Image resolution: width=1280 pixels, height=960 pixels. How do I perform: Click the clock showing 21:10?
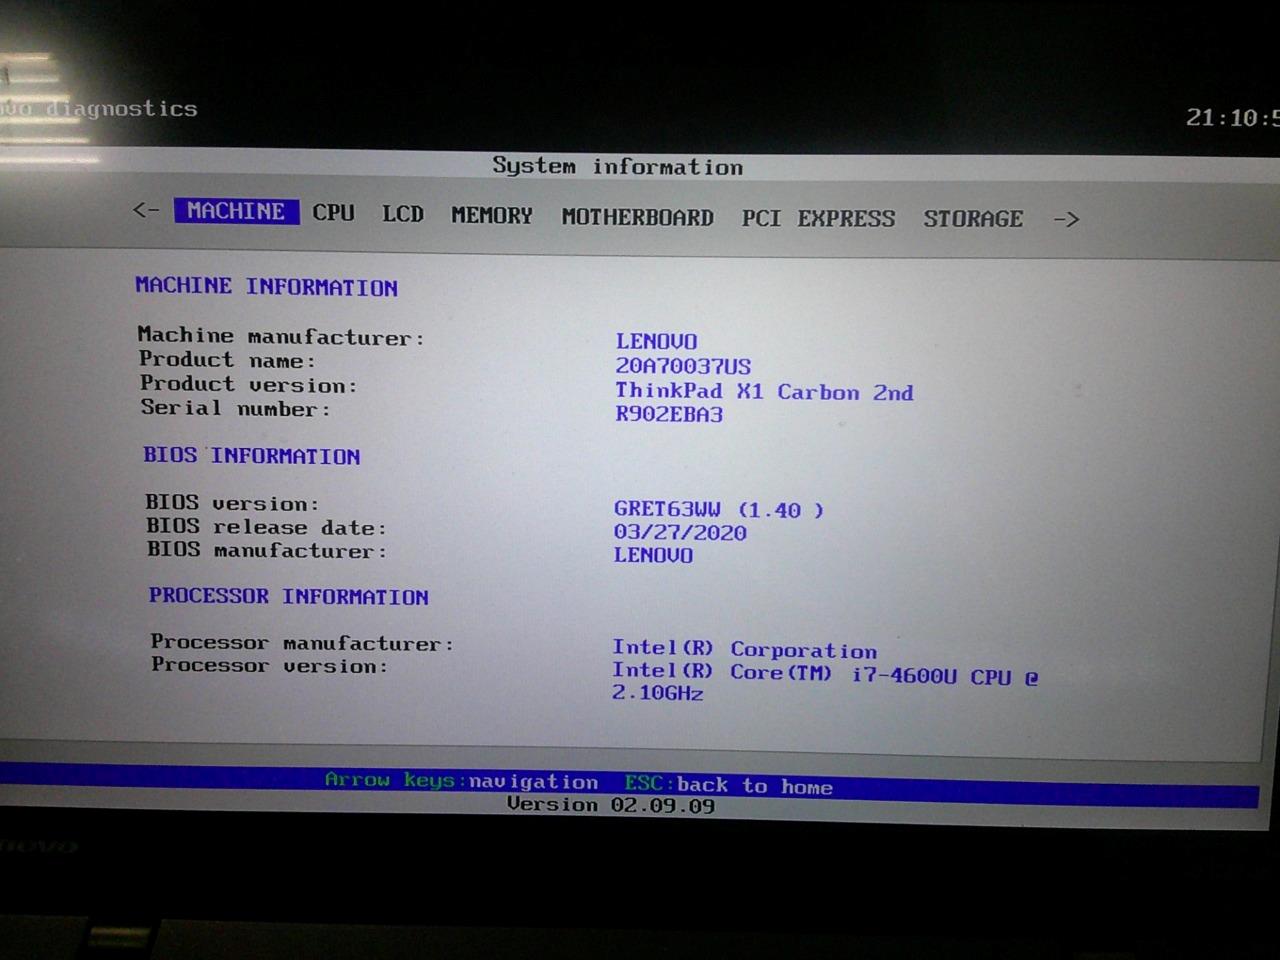coord(1232,118)
